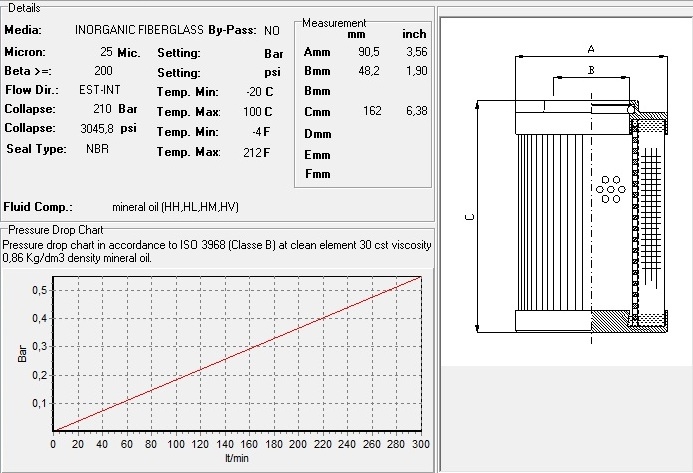Click the Media value INORGANIC FIBERGLASS
This screenshot has width=693, height=473.
point(139,30)
